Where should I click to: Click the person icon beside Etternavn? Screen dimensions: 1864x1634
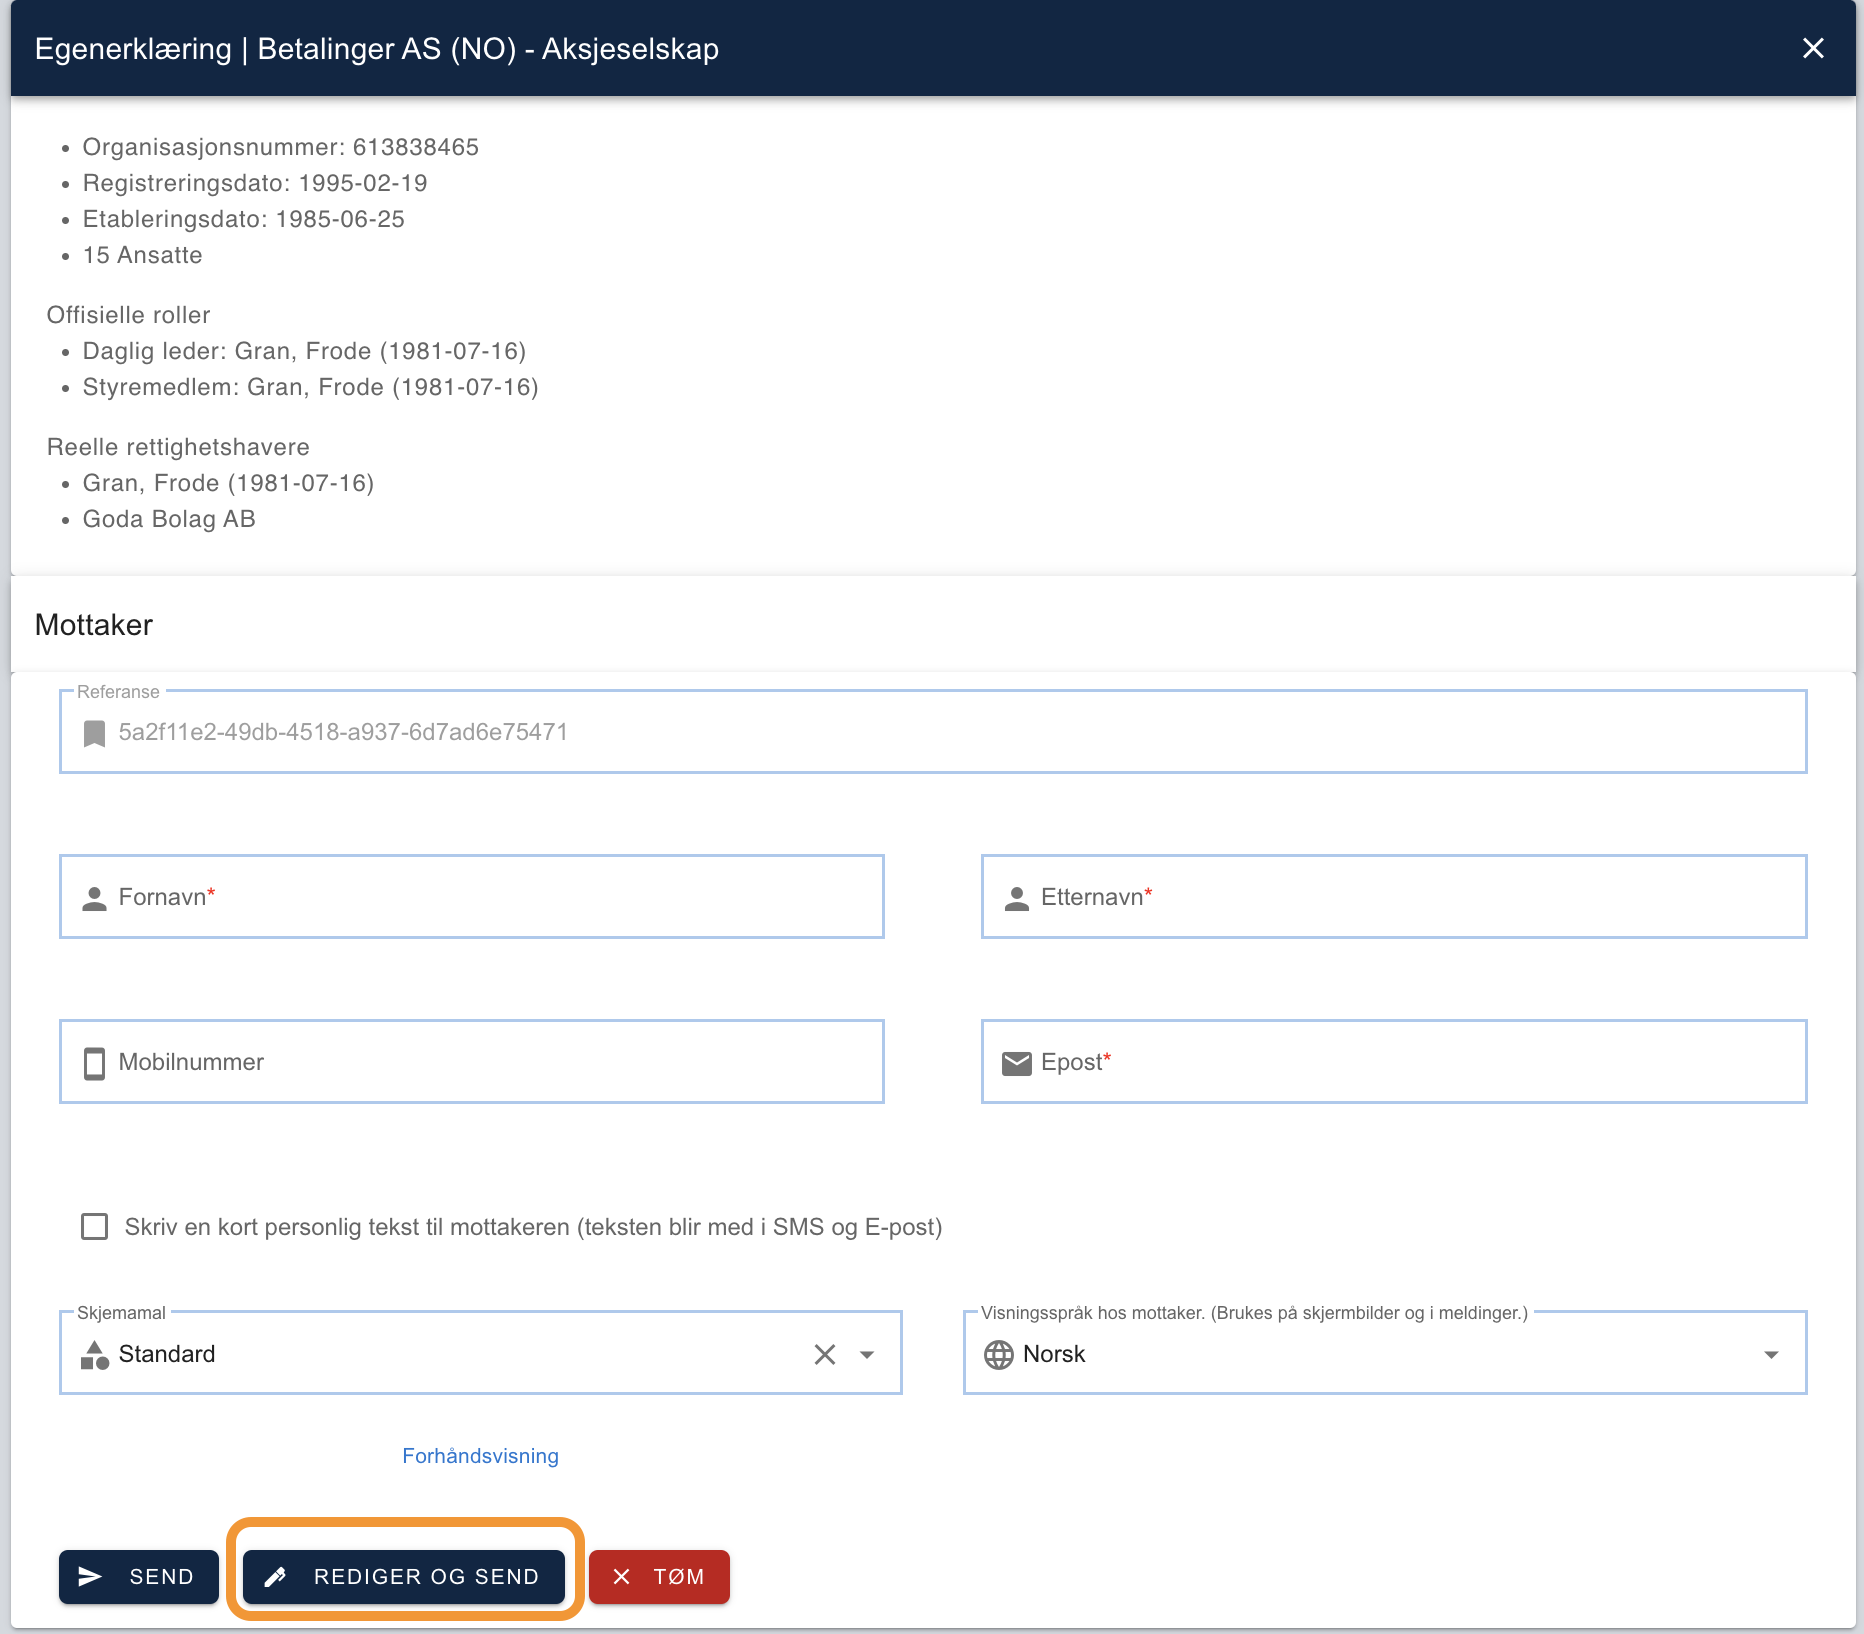click(x=1016, y=898)
